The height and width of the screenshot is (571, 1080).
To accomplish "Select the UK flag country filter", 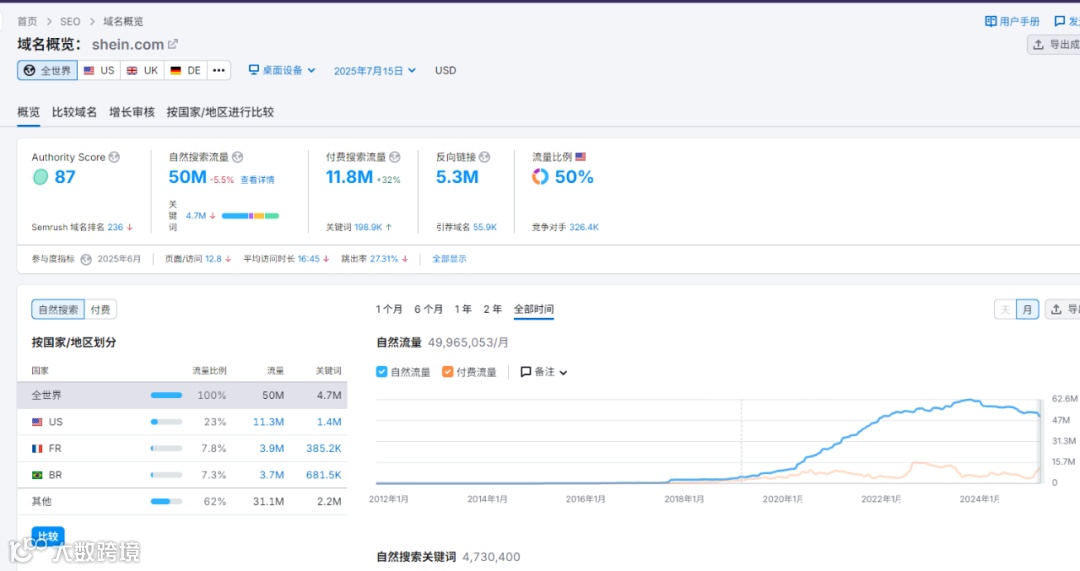I will (143, 70).
